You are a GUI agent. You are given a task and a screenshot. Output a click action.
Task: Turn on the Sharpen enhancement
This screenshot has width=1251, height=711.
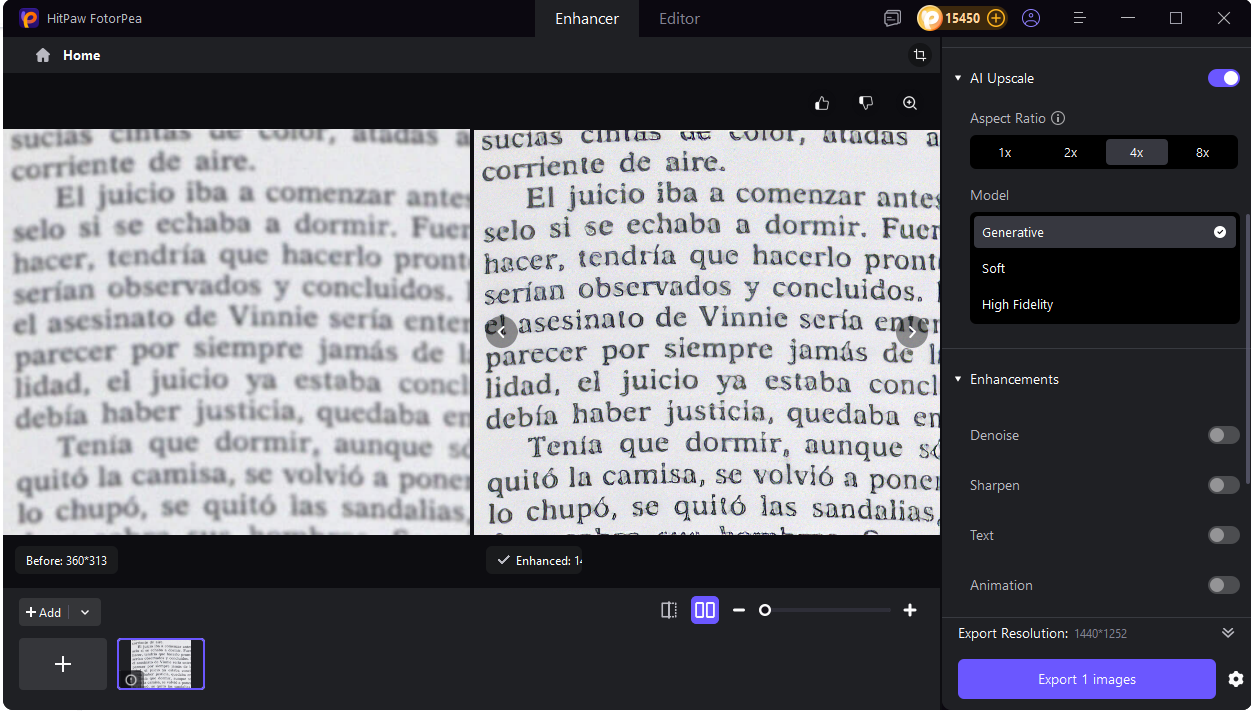click(x=1223, y=485)
